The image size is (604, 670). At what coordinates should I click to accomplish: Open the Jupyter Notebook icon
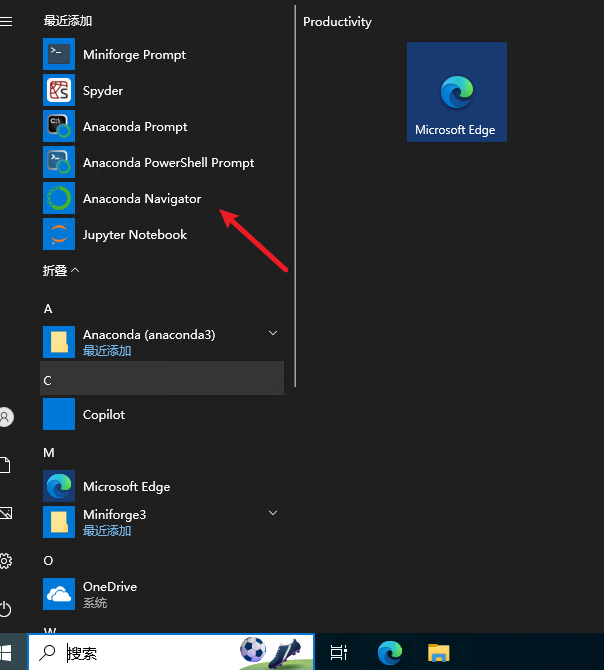pos(59,234)
